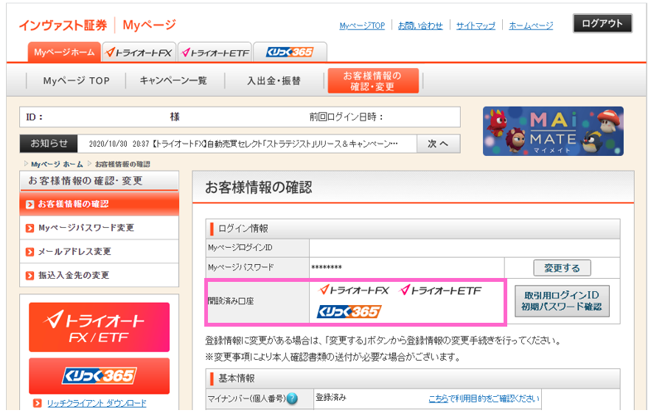Click the masked Myページパスワード value

(x=327, y=267)
